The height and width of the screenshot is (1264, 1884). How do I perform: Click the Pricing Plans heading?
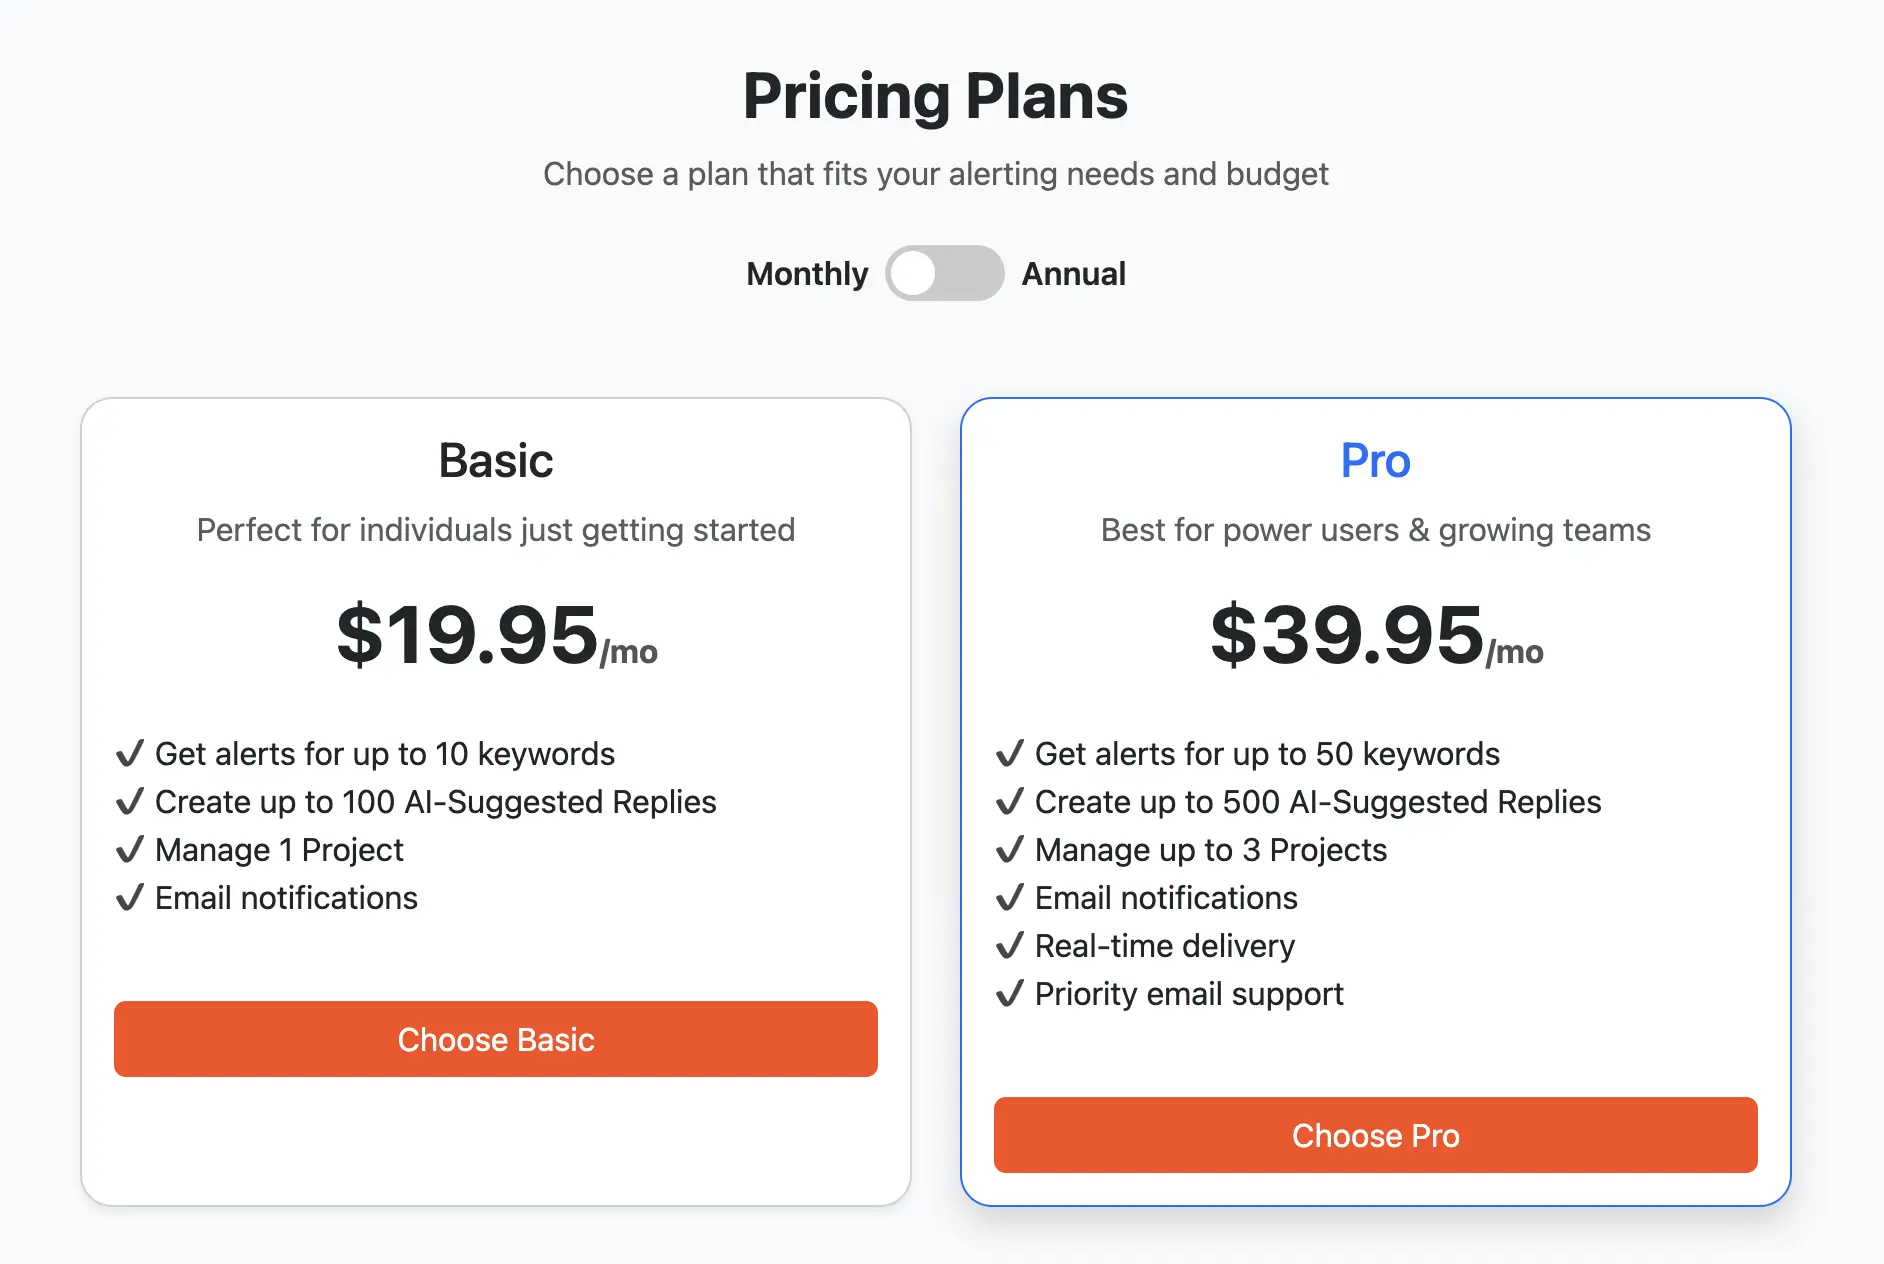(x=935, y=97)
